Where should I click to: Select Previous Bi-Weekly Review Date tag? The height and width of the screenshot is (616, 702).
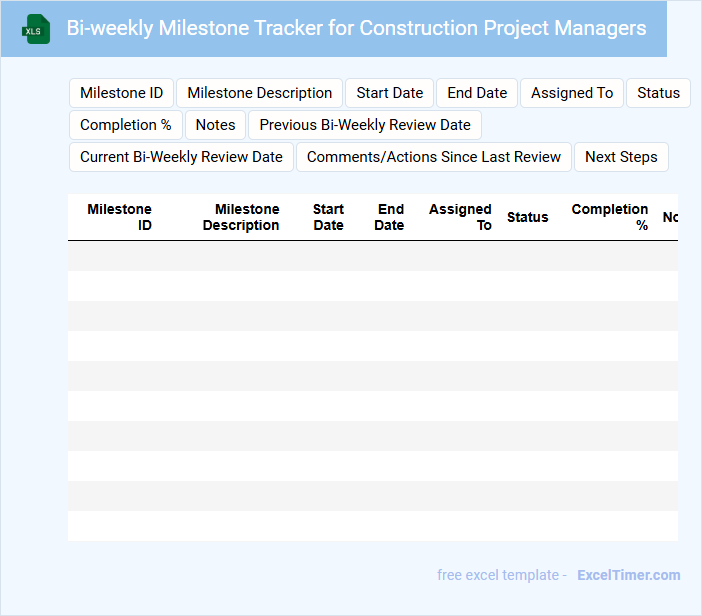tap(365, 125)
